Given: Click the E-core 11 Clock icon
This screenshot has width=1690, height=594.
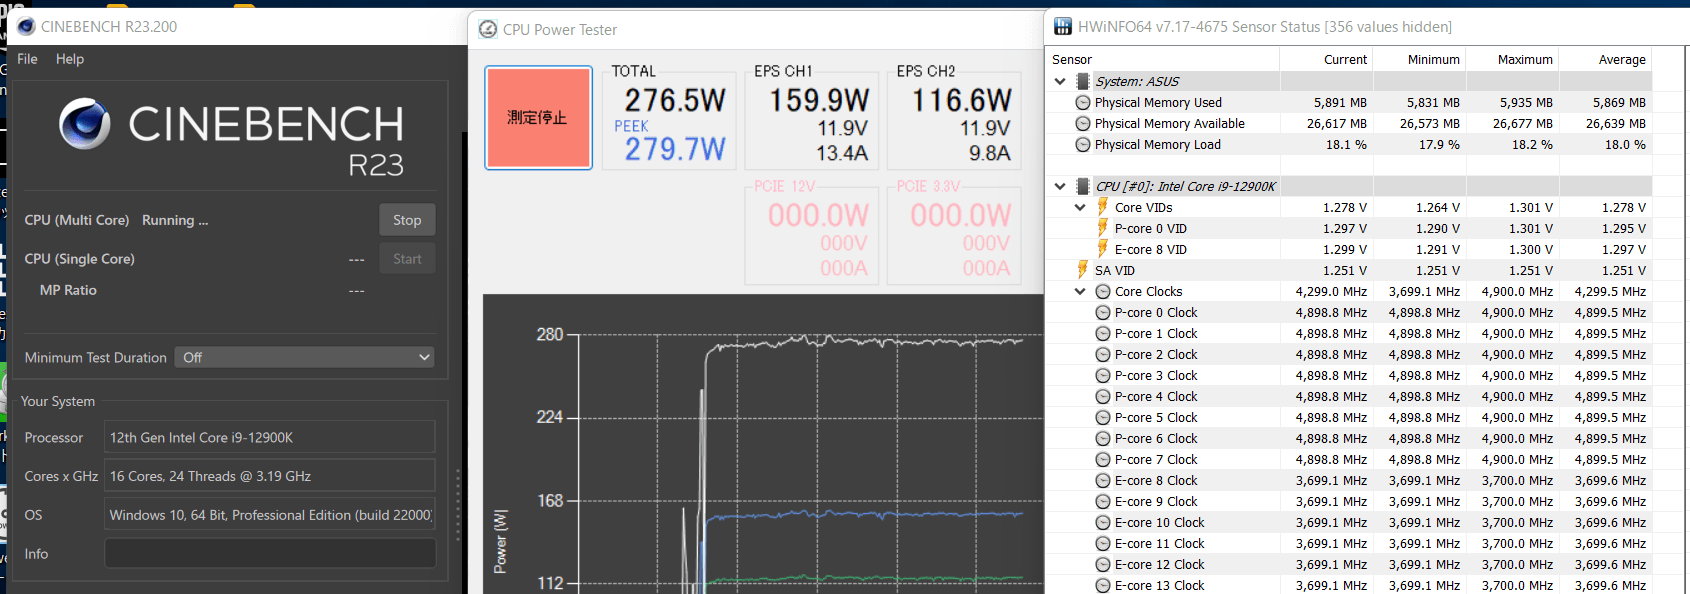Looking at the screenshot, I should click(x=1103, y=543).
